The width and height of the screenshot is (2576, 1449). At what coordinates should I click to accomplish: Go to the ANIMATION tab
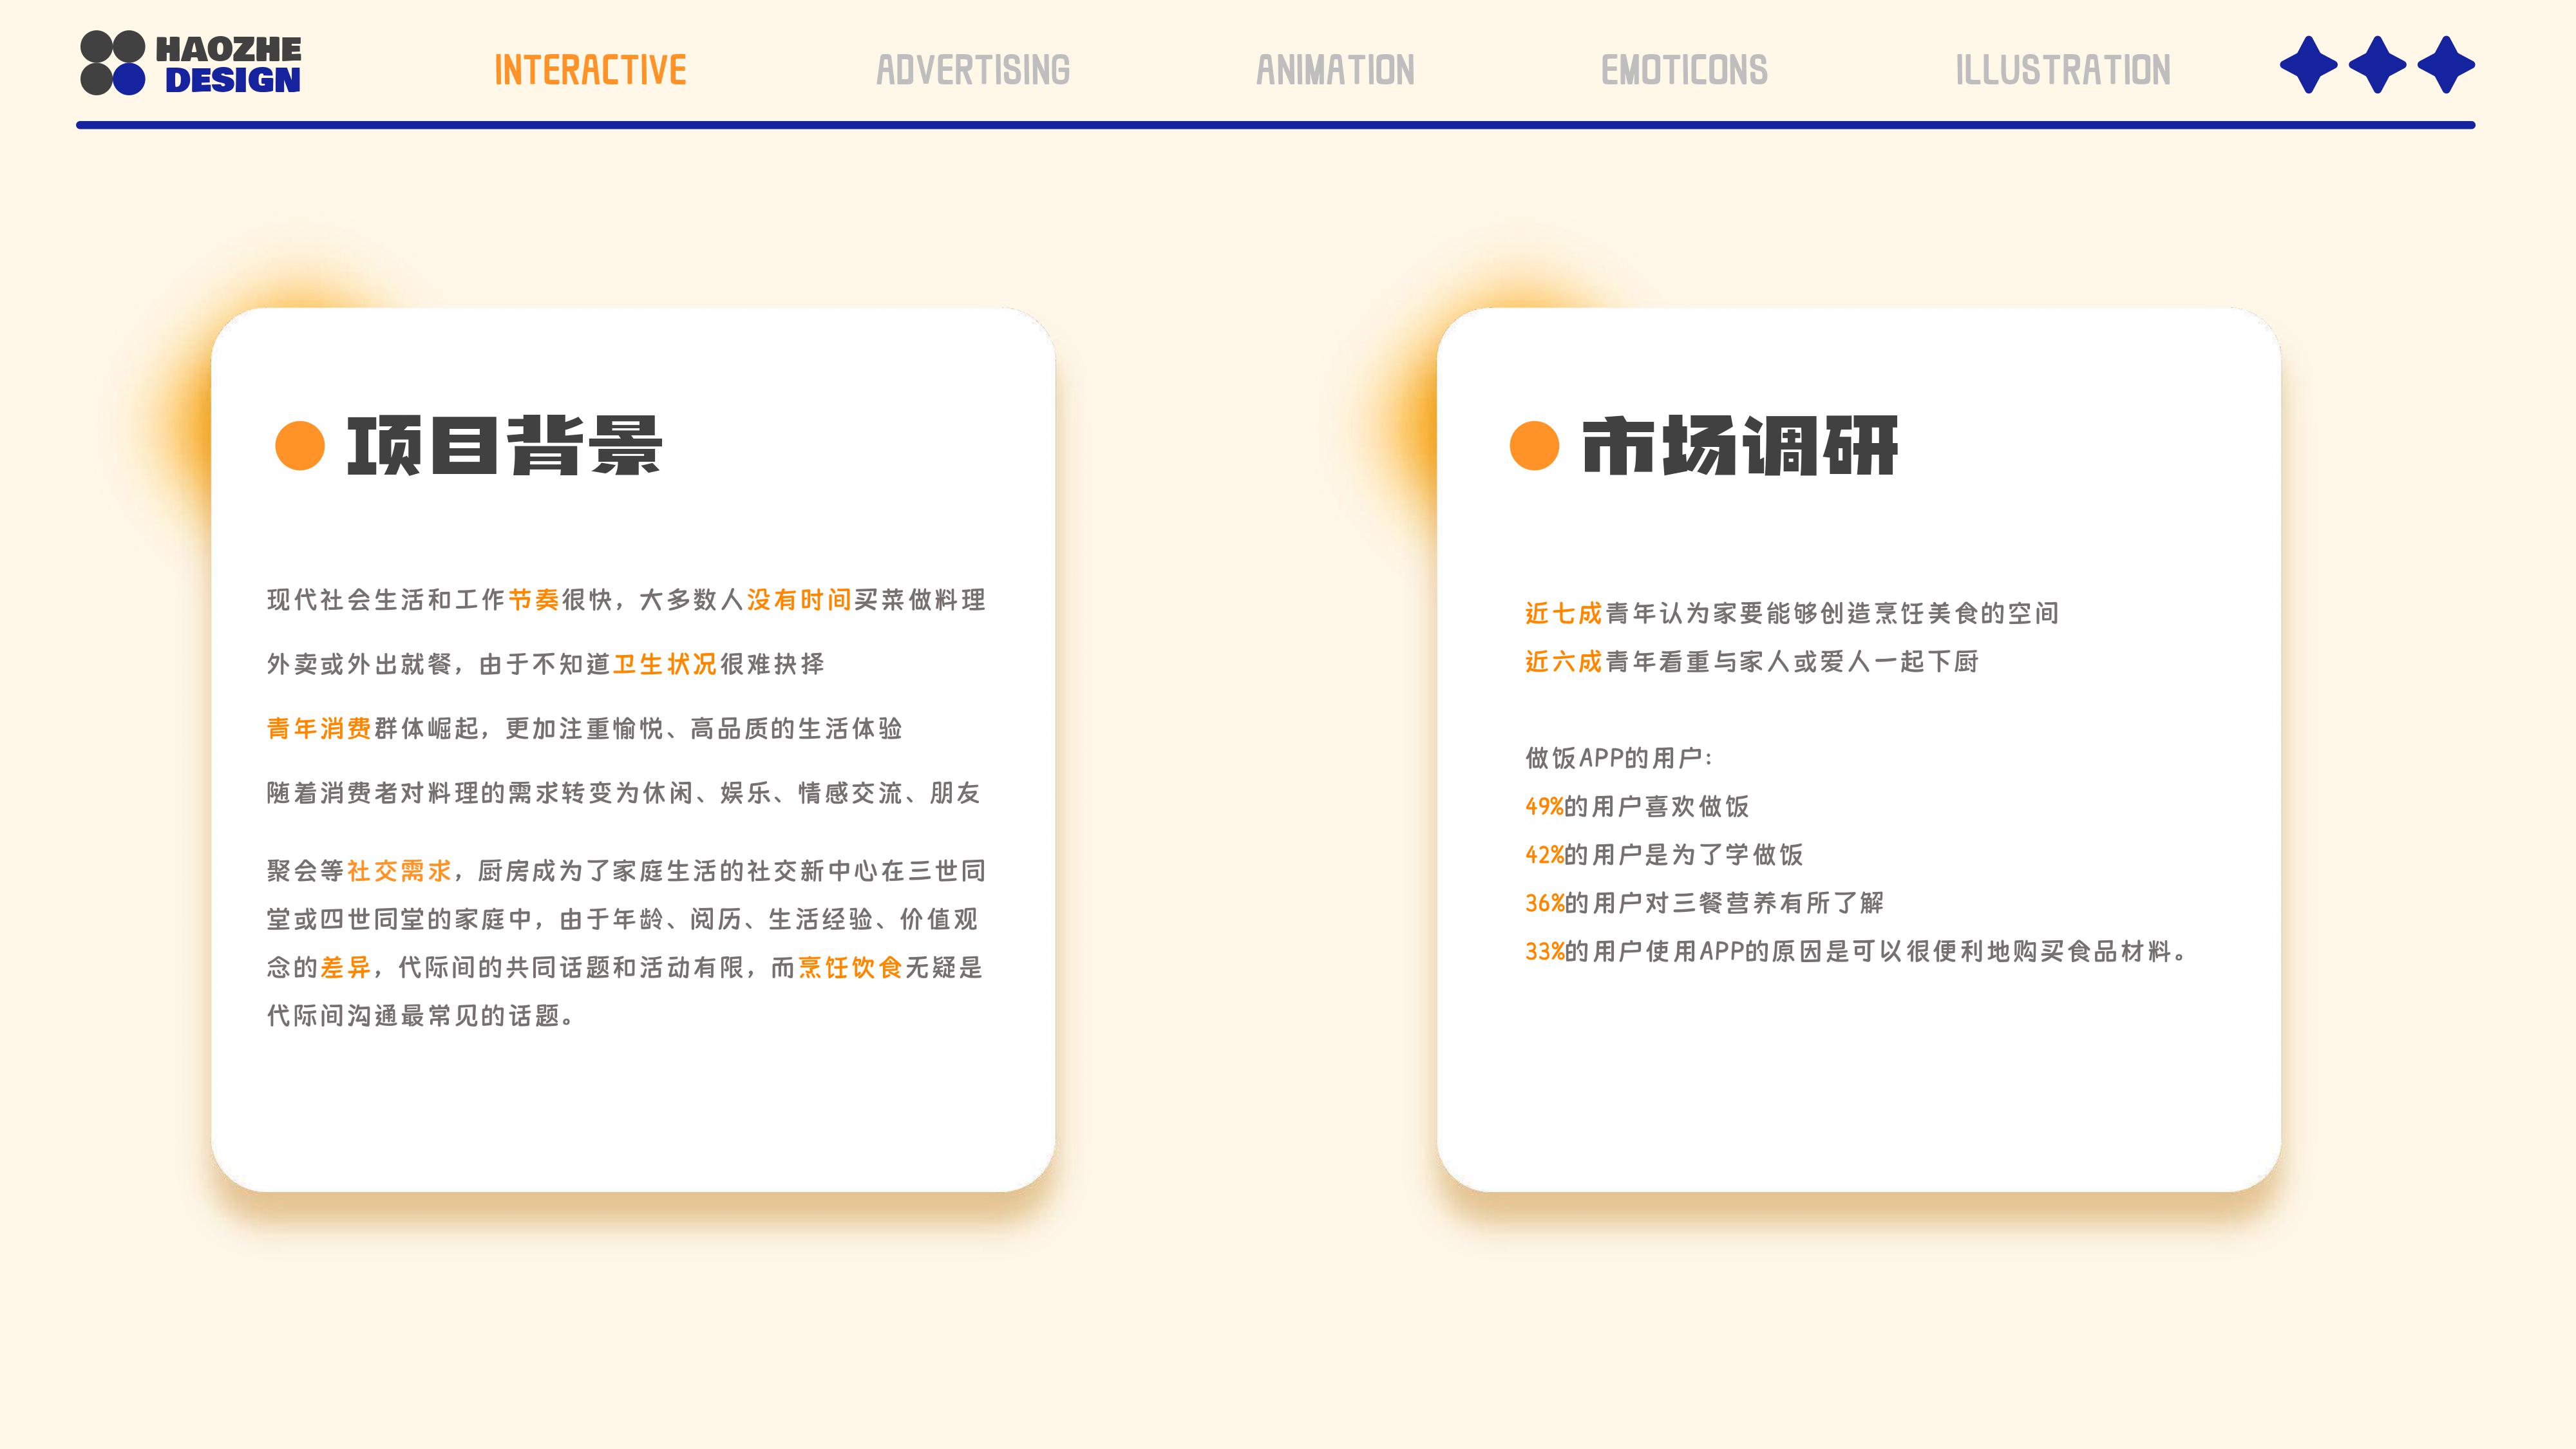tap(1335, 70)
